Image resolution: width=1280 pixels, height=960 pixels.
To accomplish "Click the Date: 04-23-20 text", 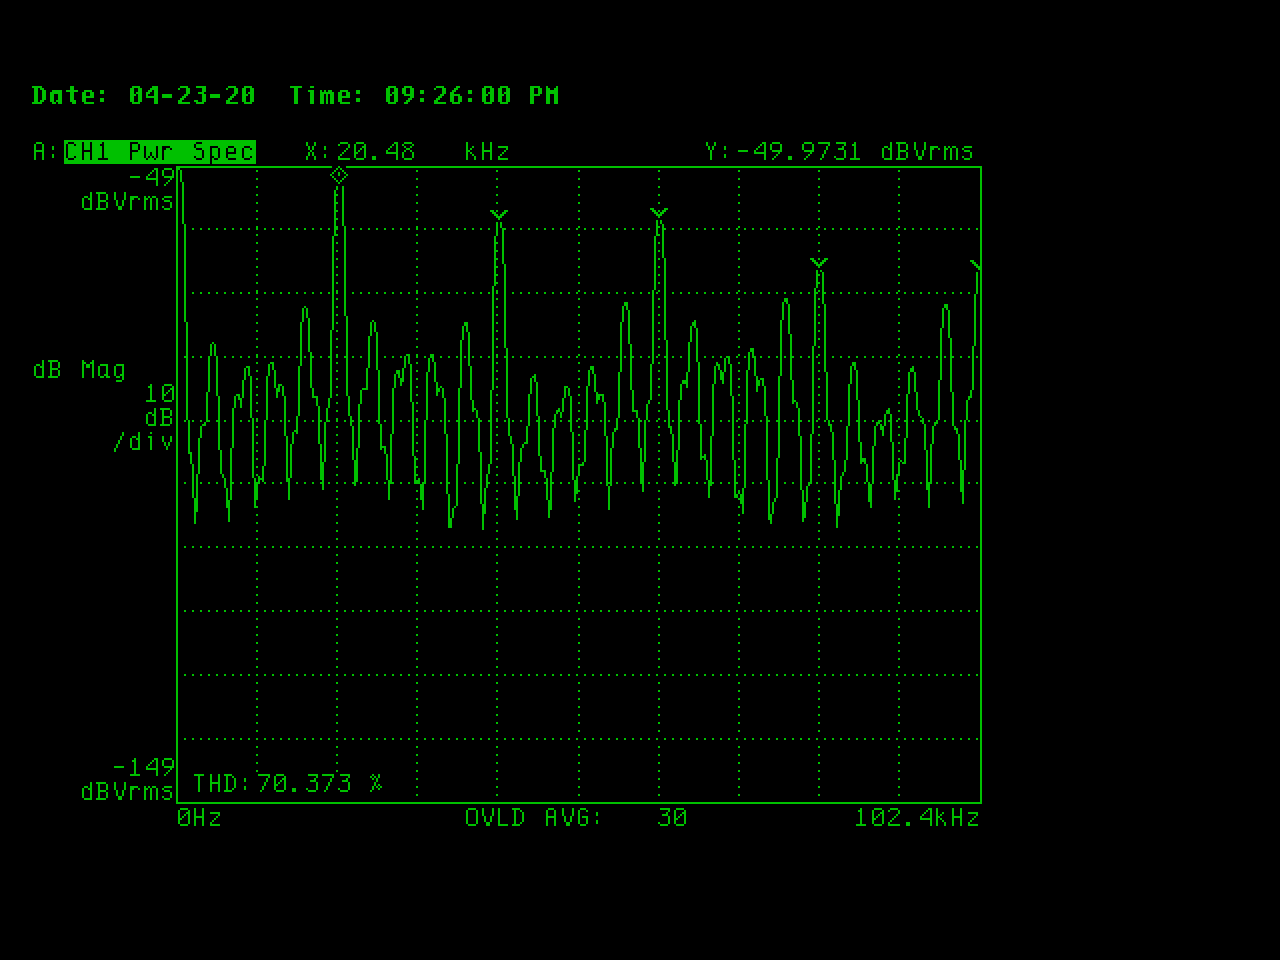I will (x=144, y=96).
